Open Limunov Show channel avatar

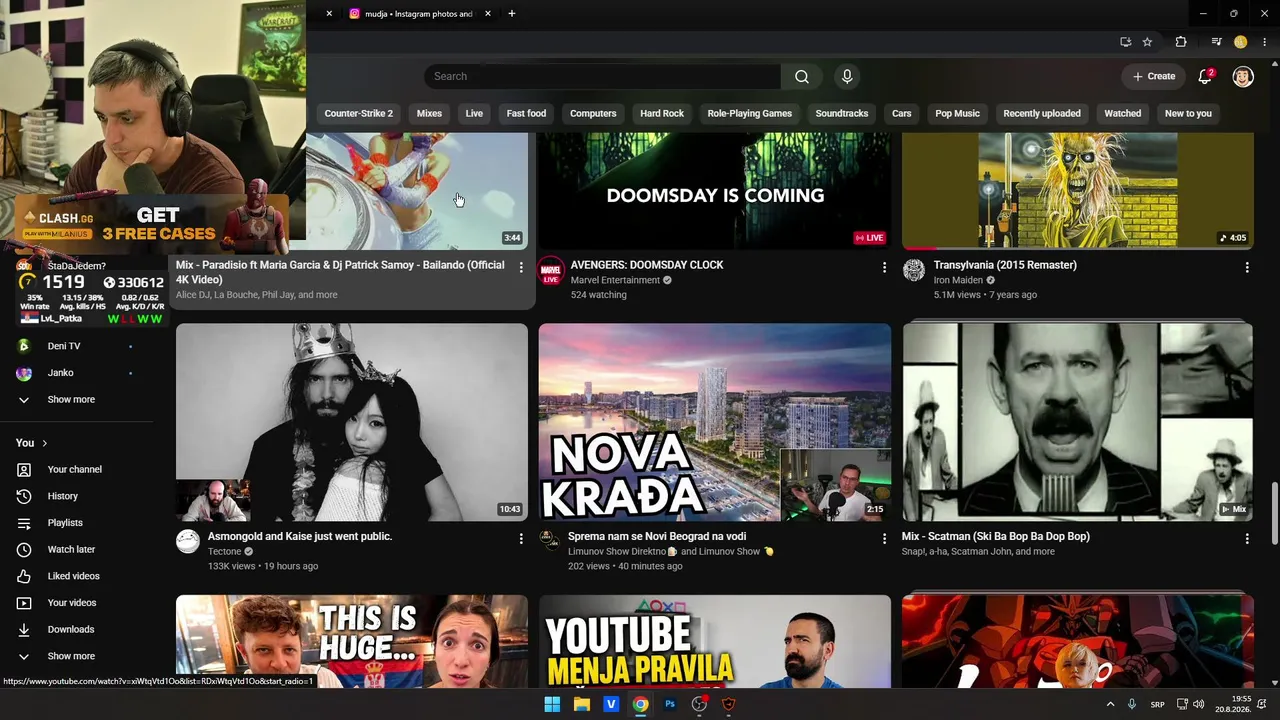[549, 540]
